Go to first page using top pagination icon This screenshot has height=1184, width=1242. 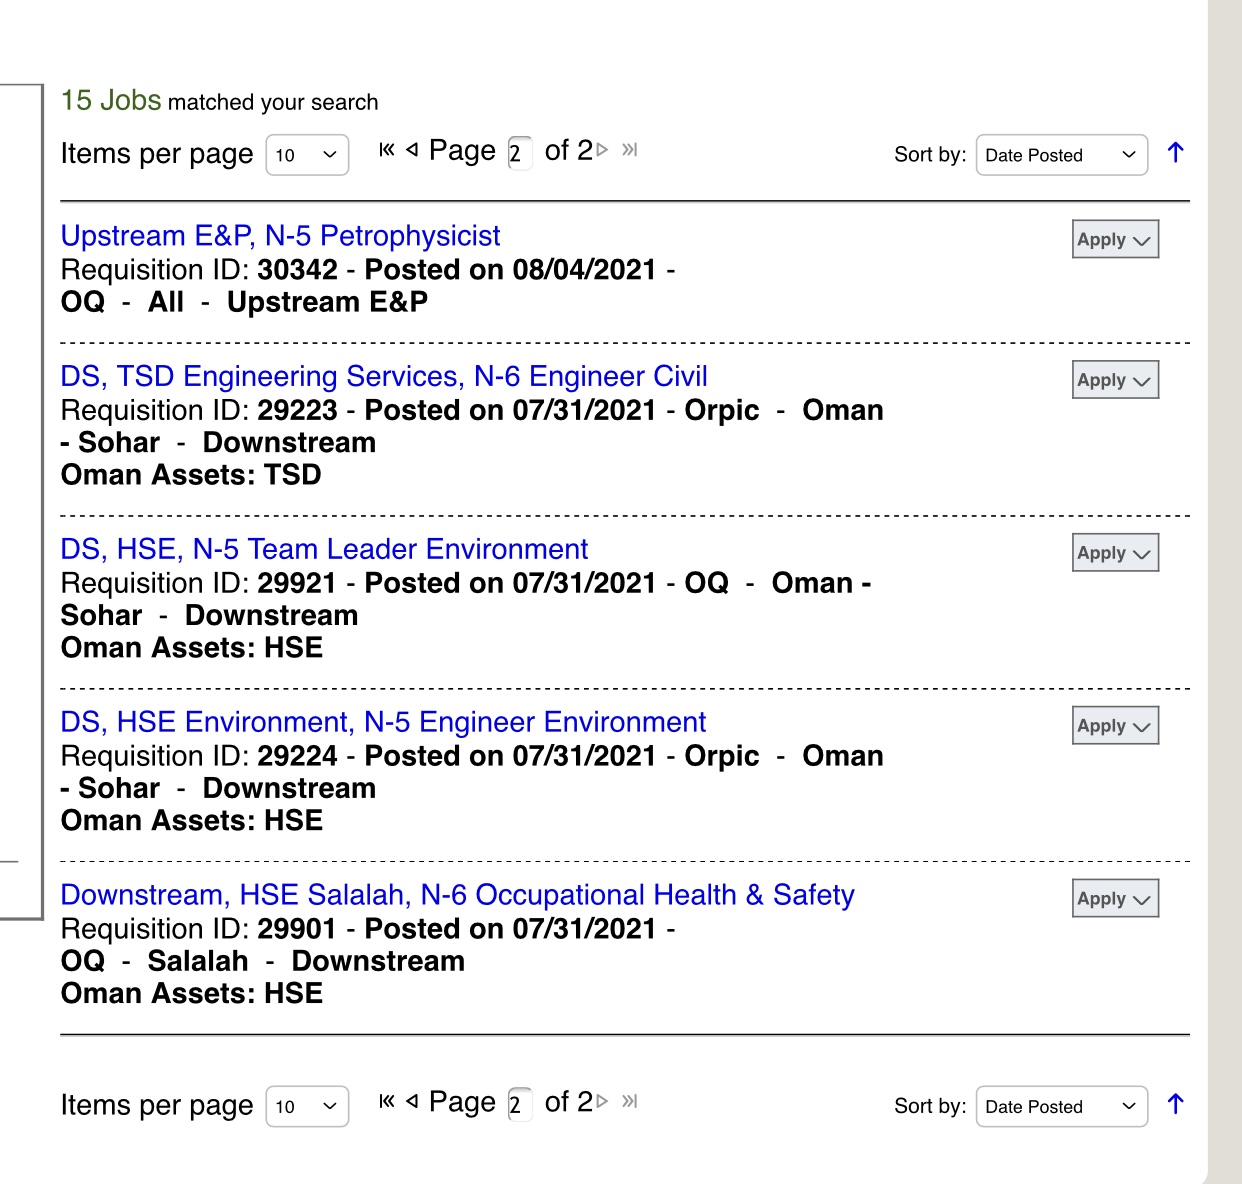coord(387,150)
